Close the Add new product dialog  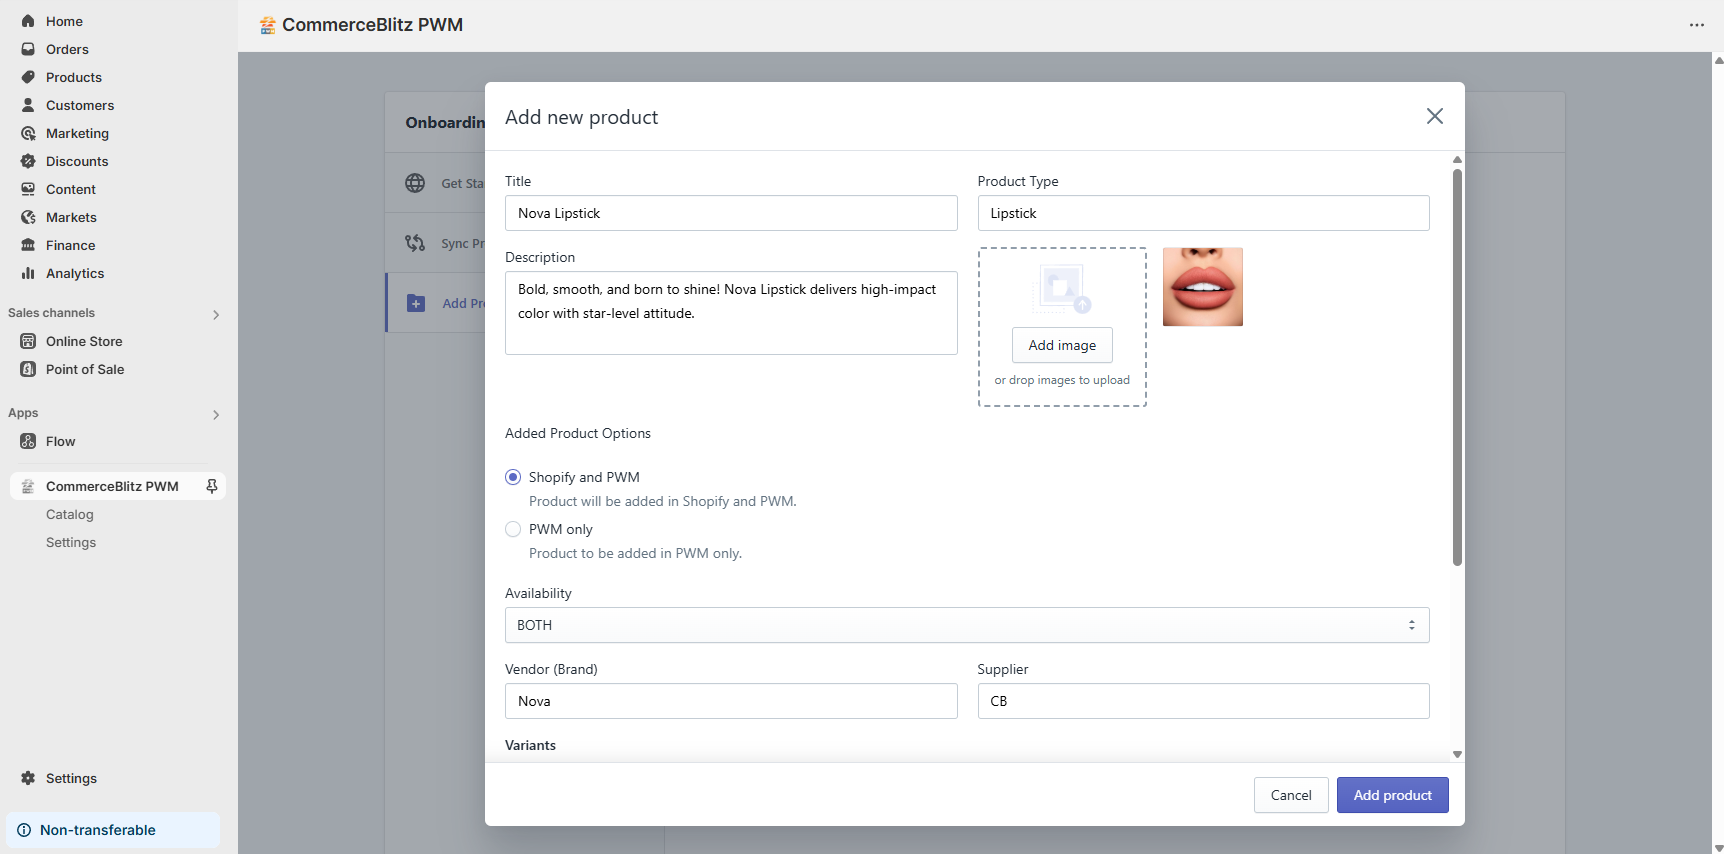1435,116
